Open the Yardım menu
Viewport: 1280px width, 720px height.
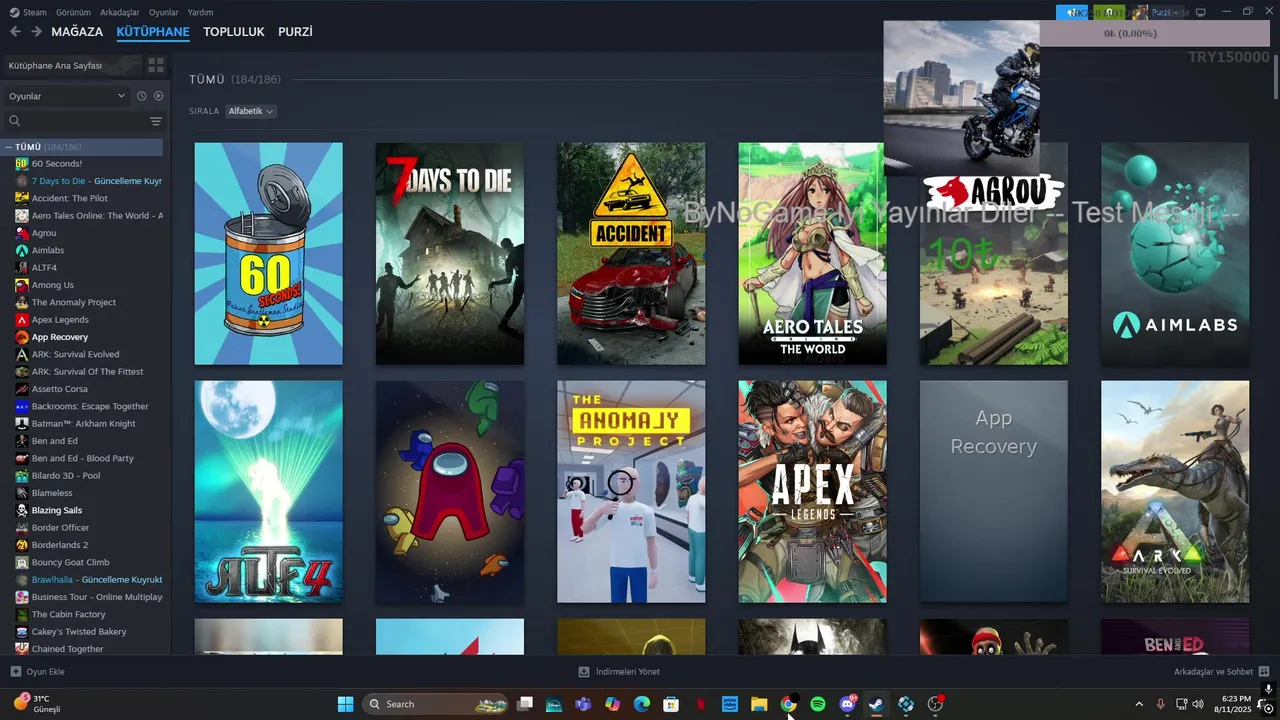click(x=200, y=12)
